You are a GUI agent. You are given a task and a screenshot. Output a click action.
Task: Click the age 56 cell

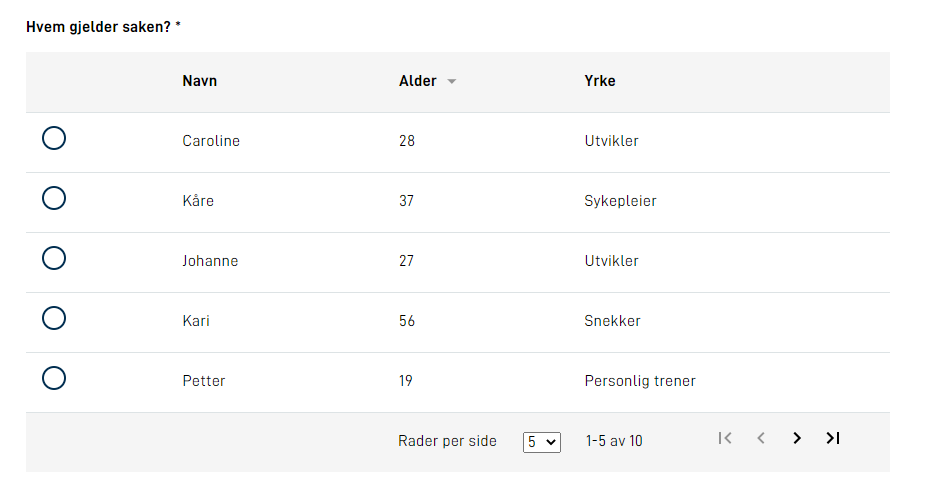click(x=407, y=321)
